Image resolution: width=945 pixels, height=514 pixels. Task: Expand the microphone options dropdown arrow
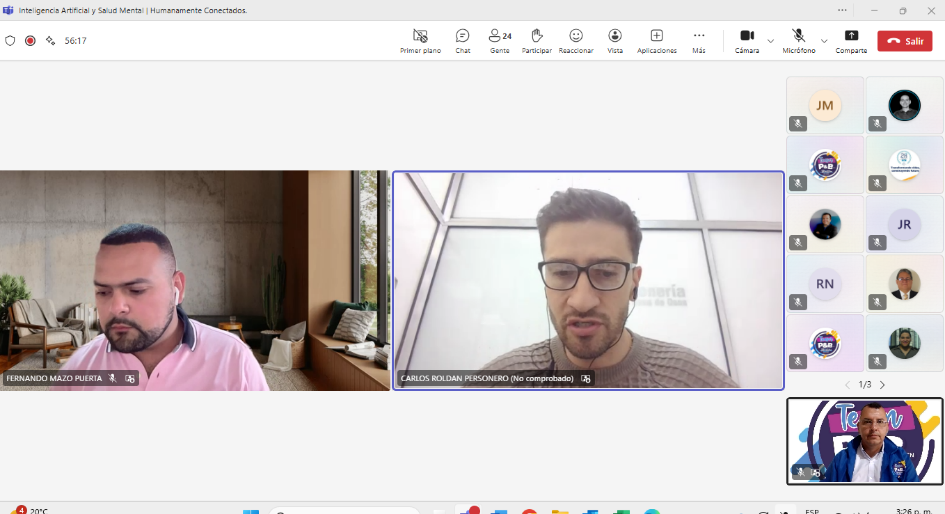[x=824, y=41]
